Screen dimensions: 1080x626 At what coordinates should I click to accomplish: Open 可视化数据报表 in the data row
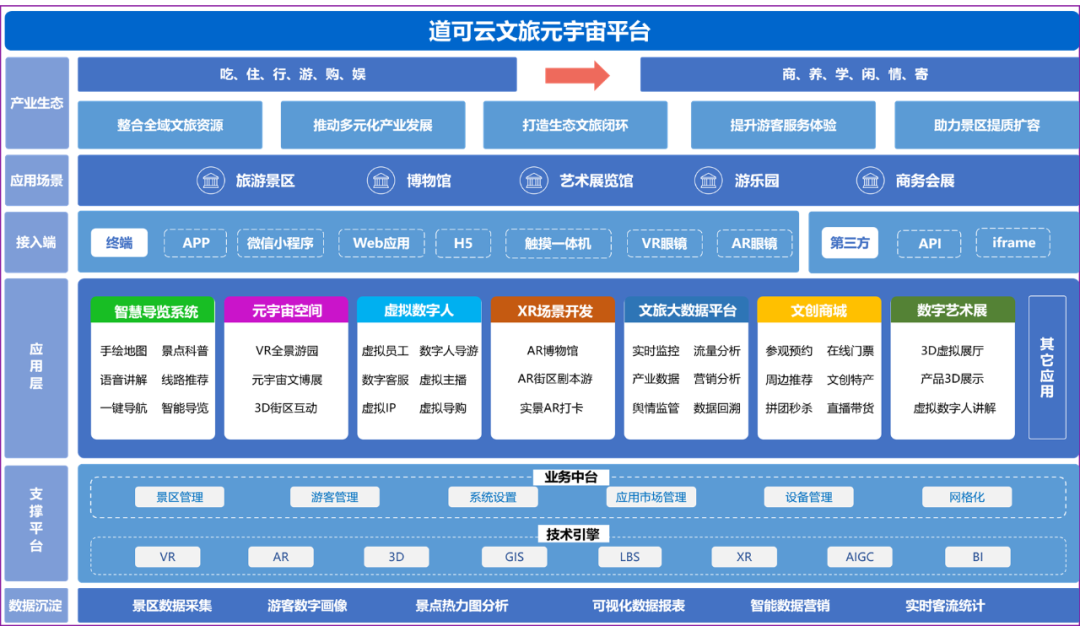tap(638, 605)
